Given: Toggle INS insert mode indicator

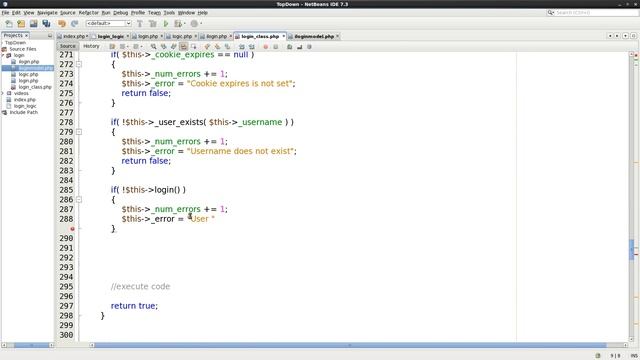Looking at the screenshot, I should coord(634,356).
